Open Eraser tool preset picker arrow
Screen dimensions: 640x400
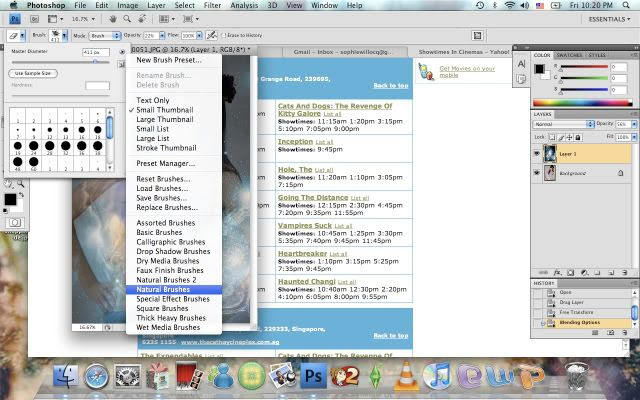[x=22, y=36]
